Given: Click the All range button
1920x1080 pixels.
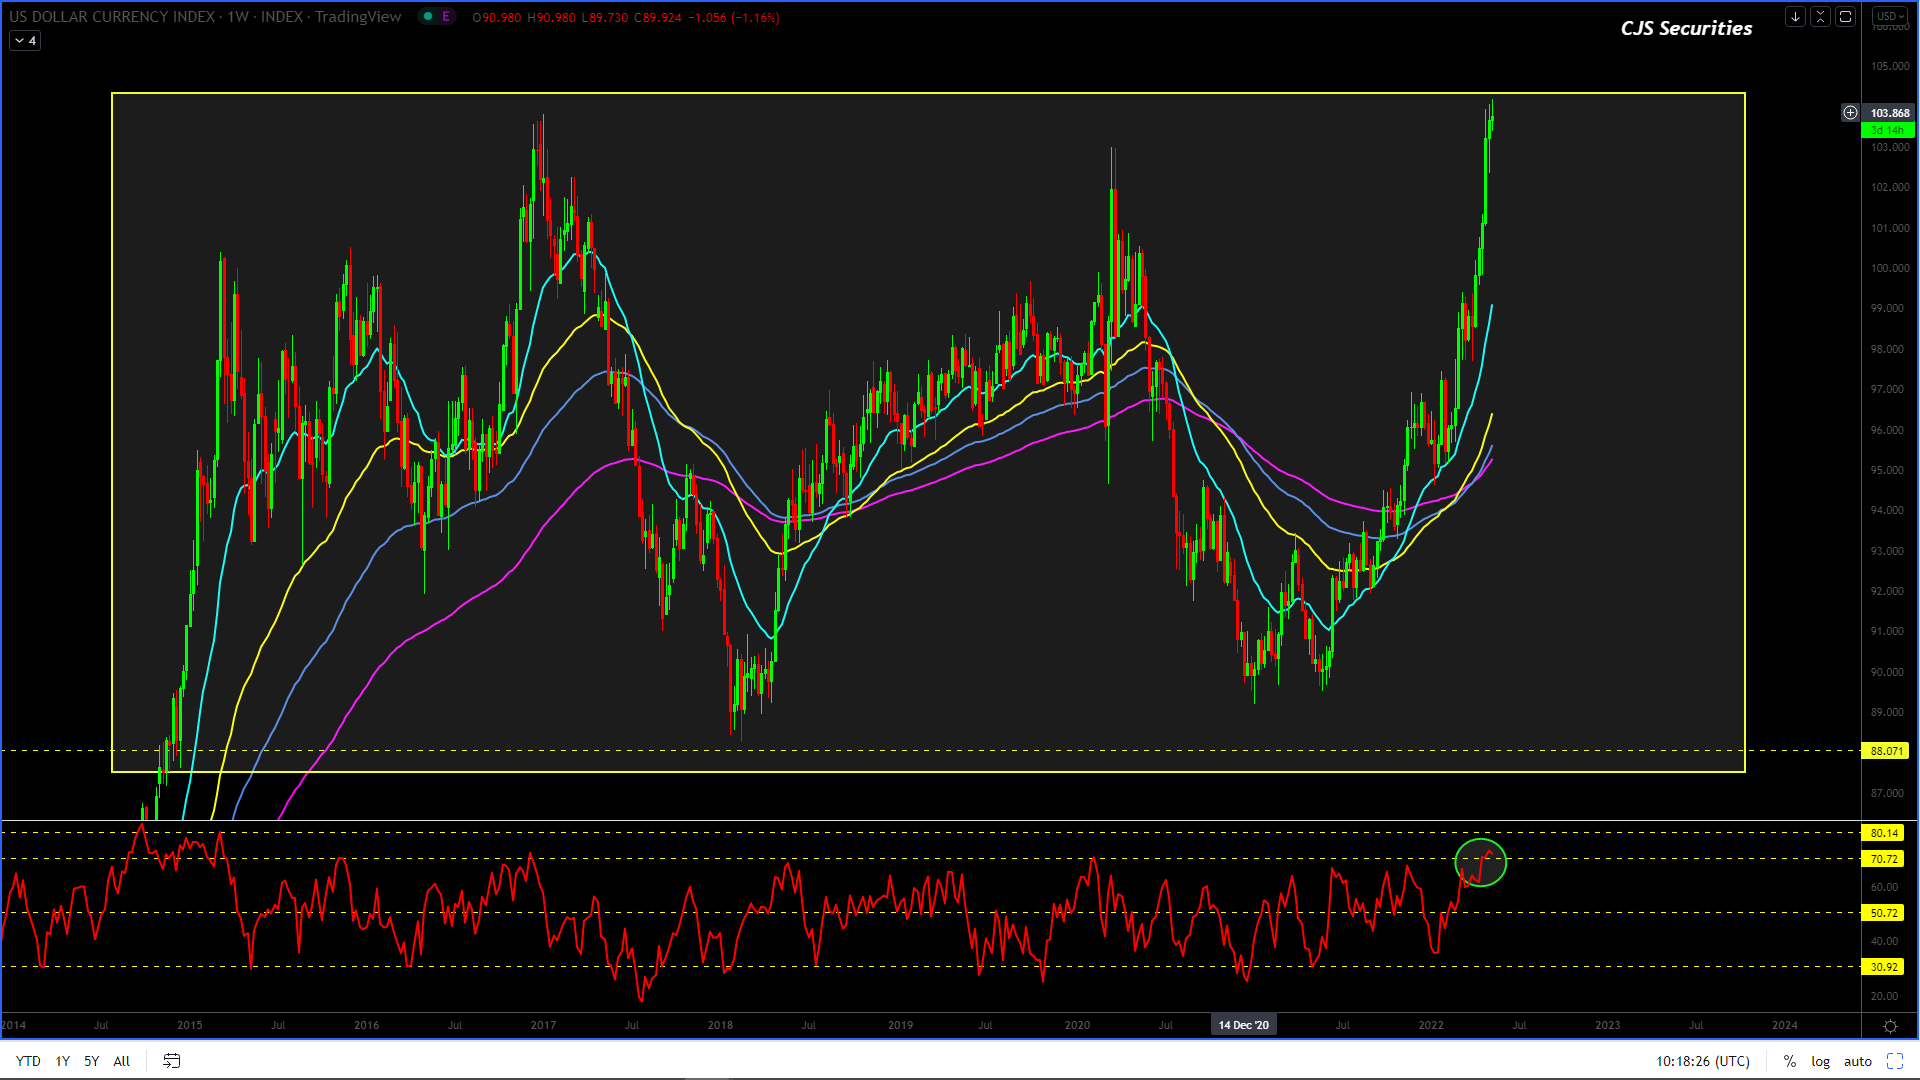Looking at the screenshot, I should [x=121, y=1061].
